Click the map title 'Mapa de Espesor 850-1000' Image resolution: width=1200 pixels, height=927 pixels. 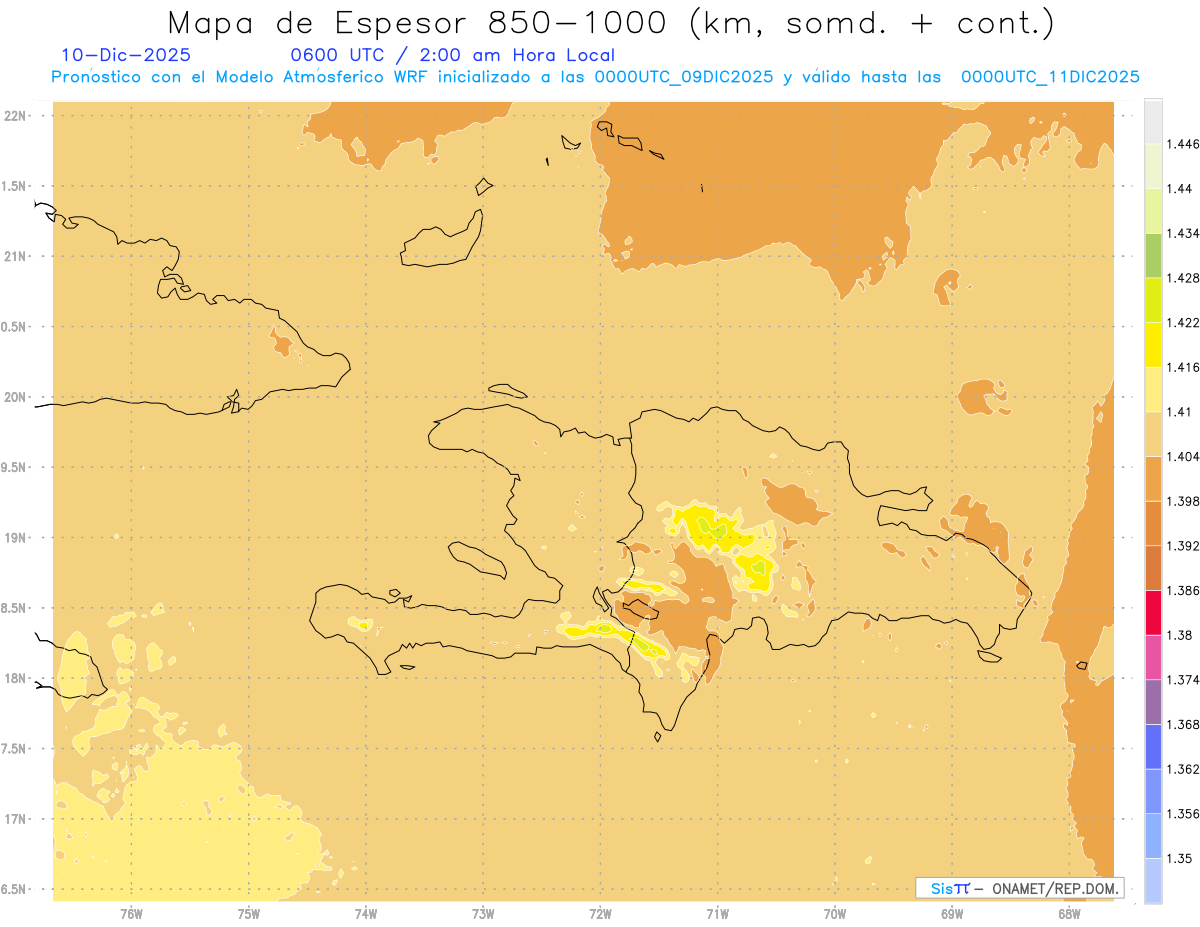420,22
